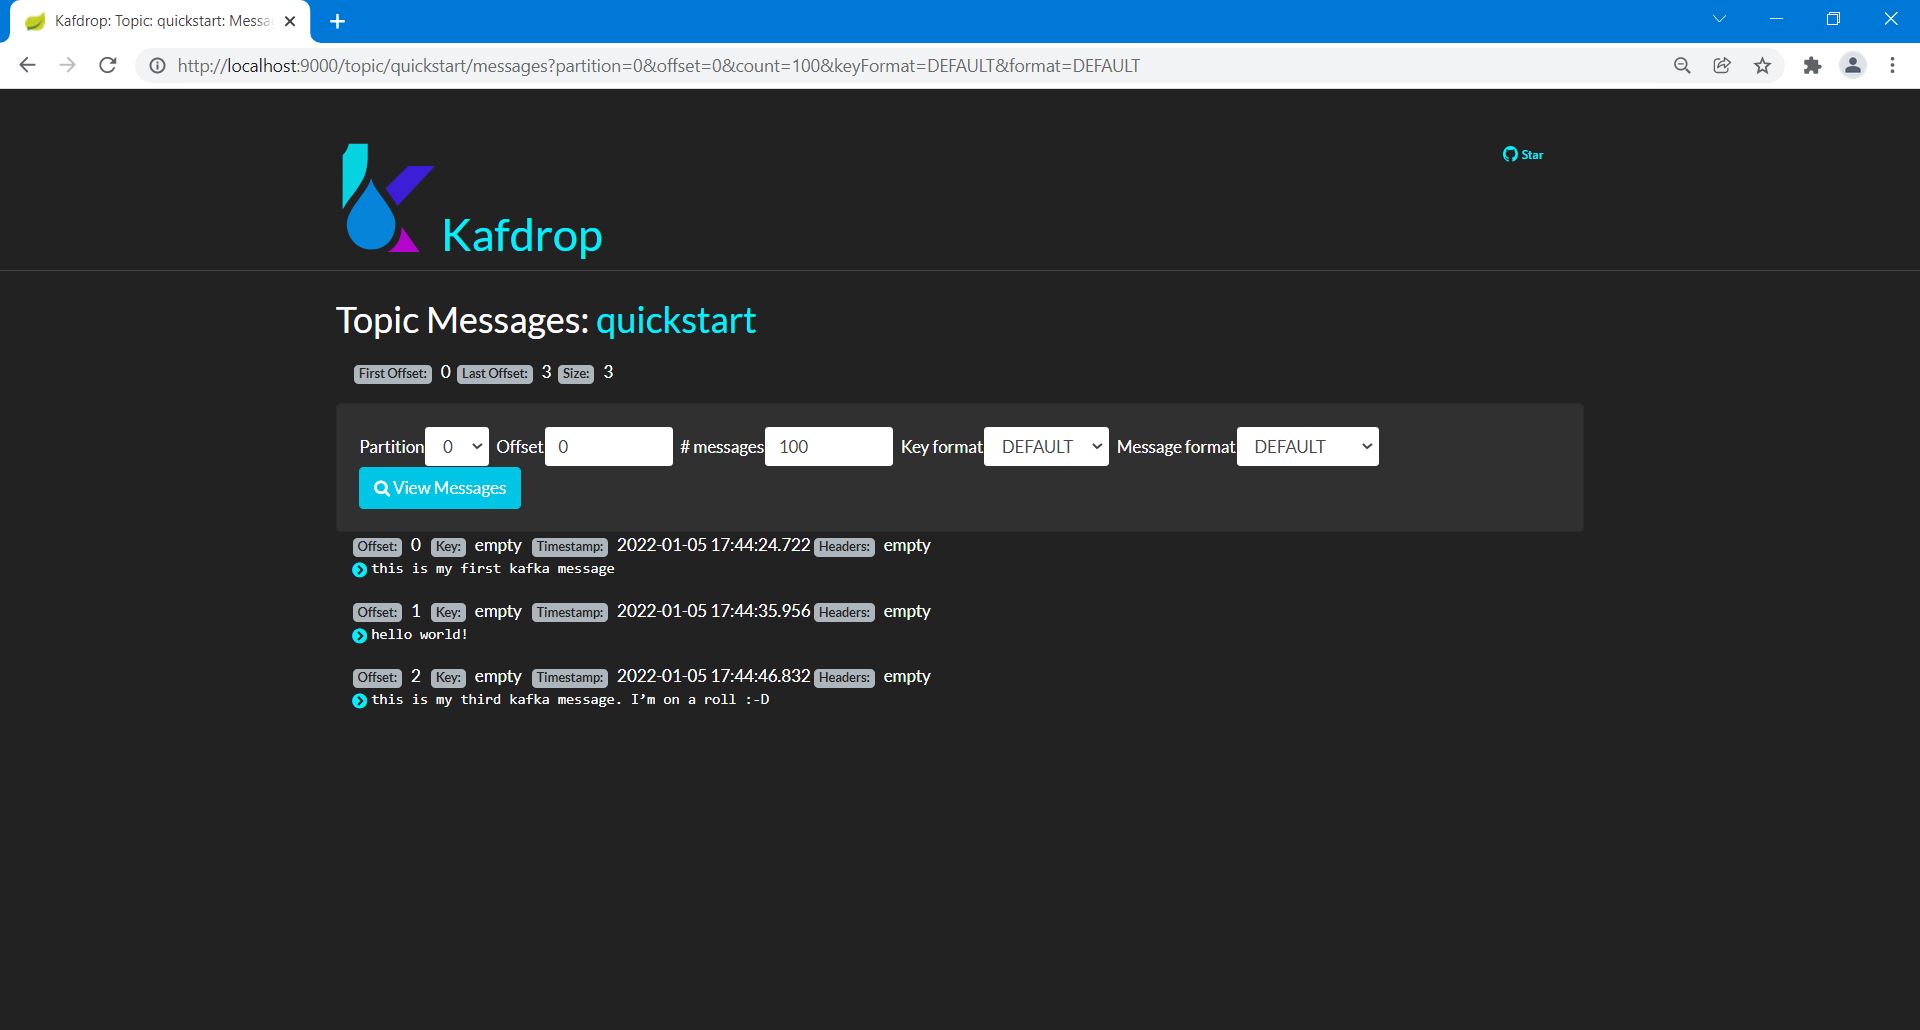This screenshot has height=1030, width=1920.
Task: Bookmark this page with star icon
Action: coord(1762,66)
